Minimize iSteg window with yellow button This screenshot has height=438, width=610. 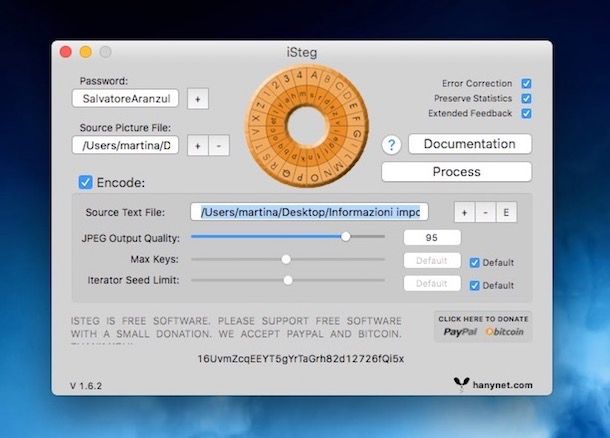click(86, 52)
